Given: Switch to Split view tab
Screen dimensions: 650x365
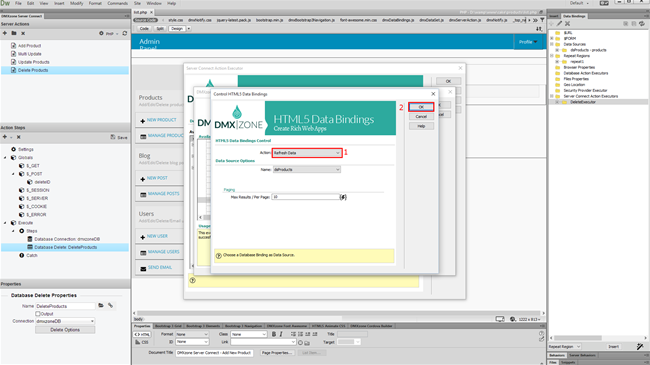Looking at the screenshot, I should click(x=160, y=29).
